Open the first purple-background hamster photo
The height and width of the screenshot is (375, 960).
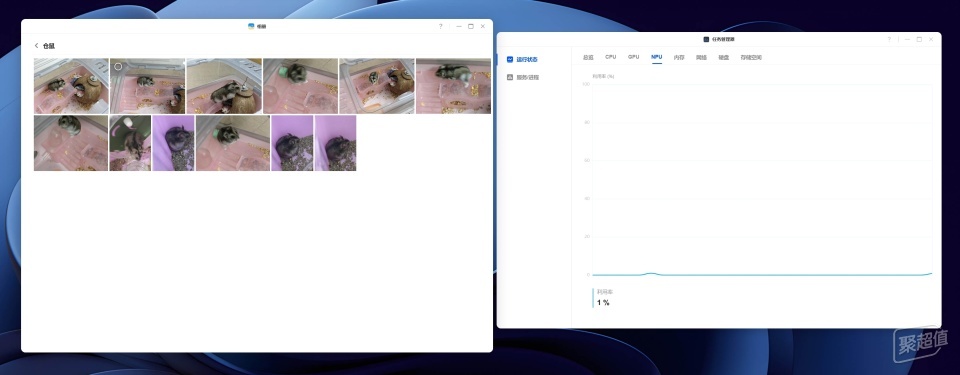click(x=173, y=143)
